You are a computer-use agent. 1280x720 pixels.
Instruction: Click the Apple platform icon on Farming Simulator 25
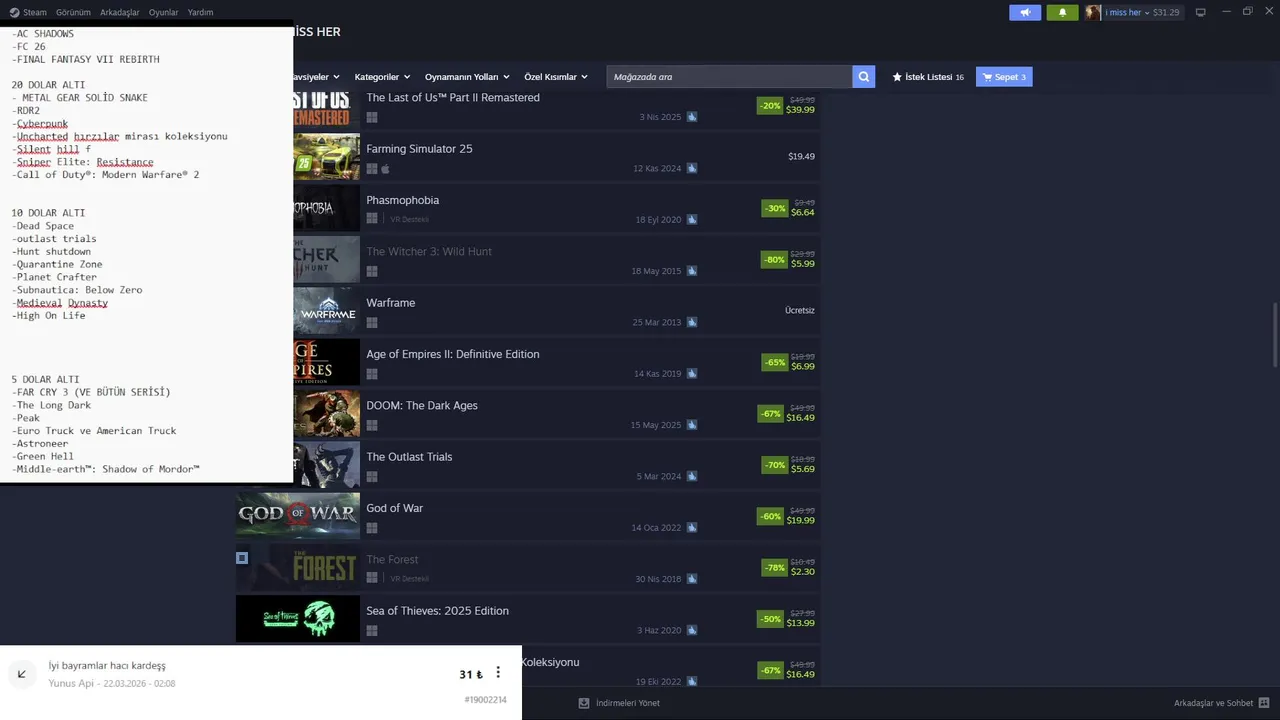[x=385, y=169]
